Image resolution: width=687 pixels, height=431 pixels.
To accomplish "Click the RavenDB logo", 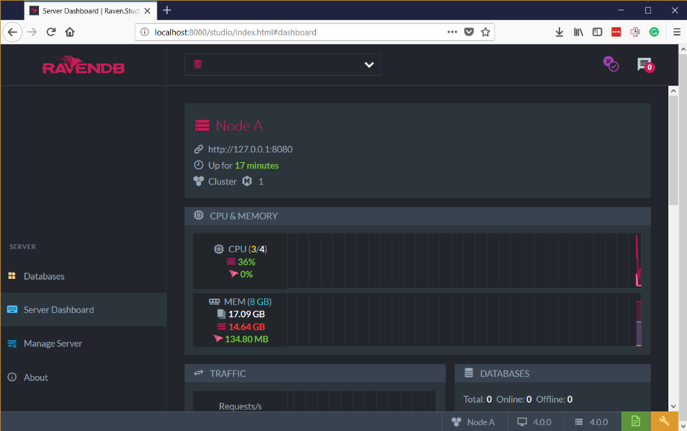I will point(83,65).
